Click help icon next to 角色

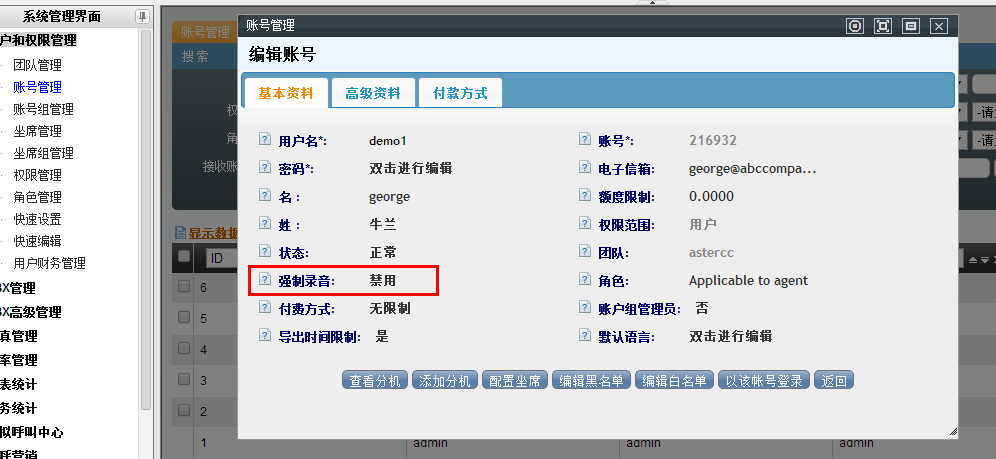[585, 281]
